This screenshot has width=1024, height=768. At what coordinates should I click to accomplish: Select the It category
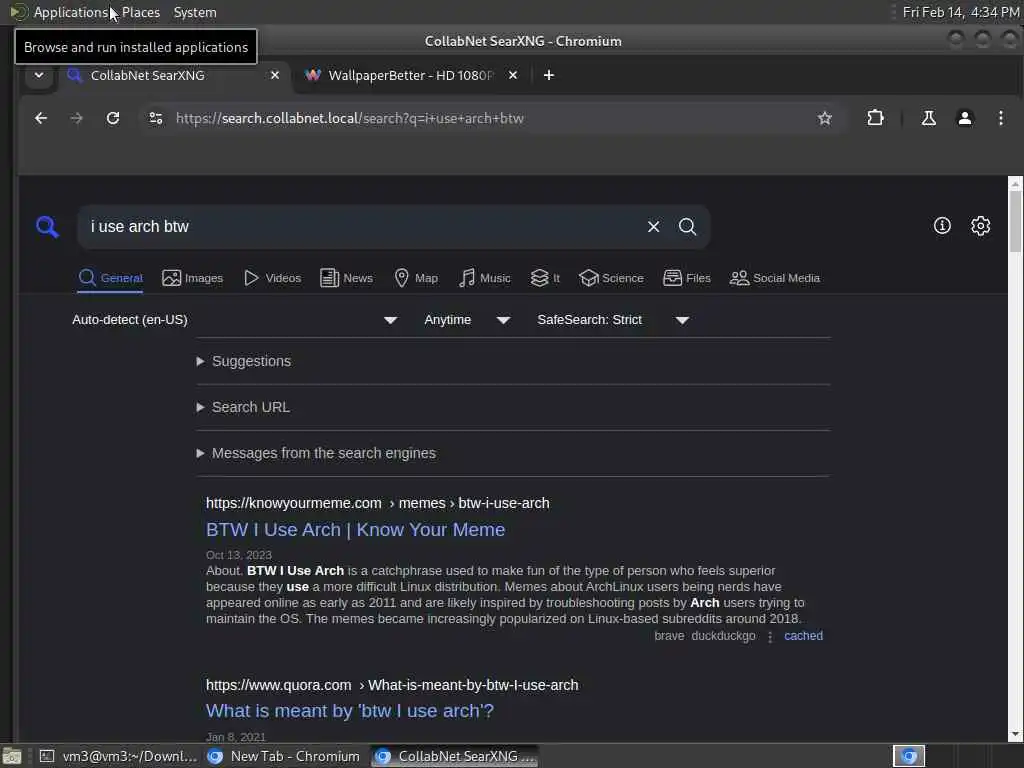click(545, 278)
